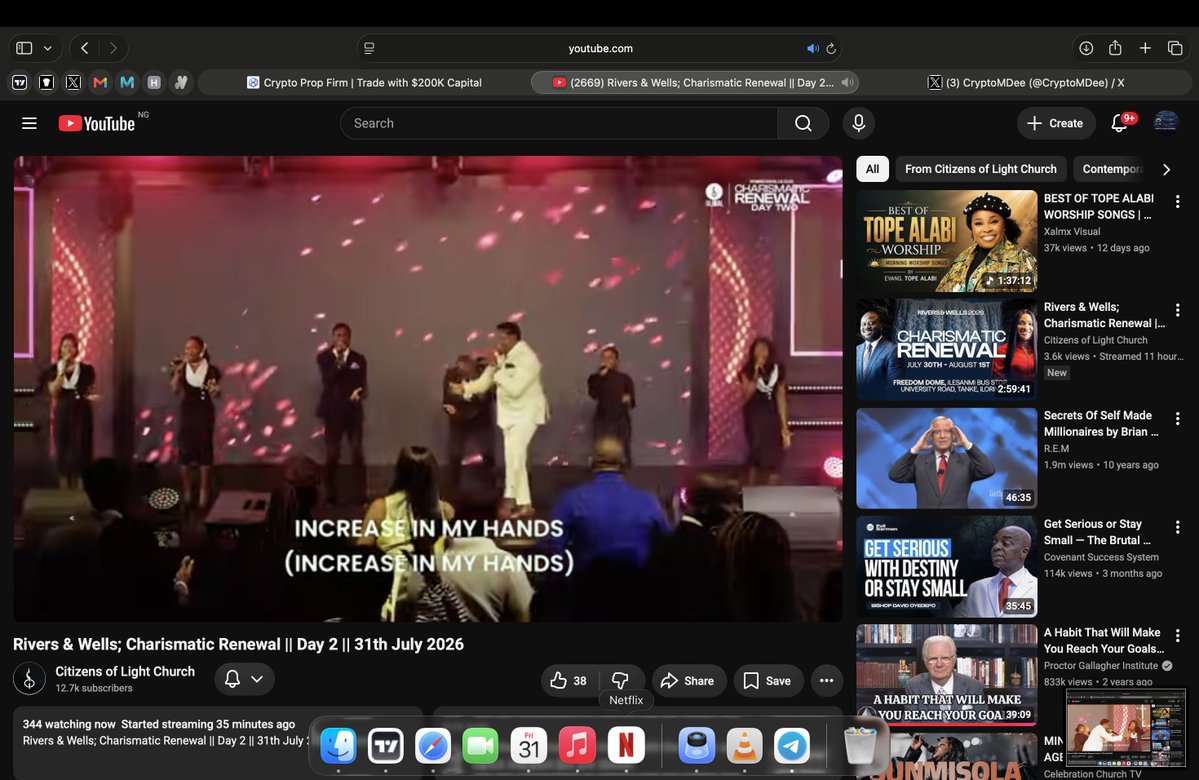Open a new Safari tab with plus
This screenshot has height=780, width=1199.
pyautogui.click(x=1145, y=48)
